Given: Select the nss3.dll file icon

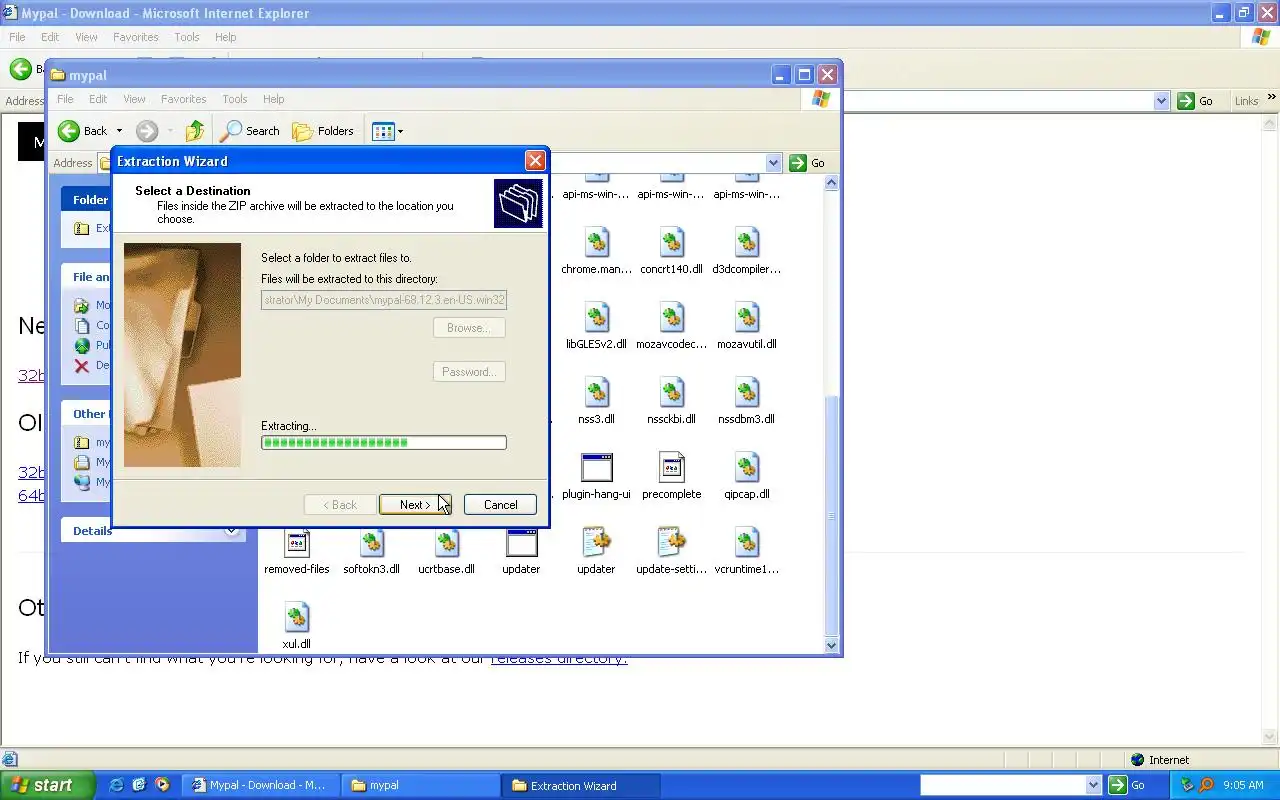Looking at the screenshot, I should click(596, 392).
